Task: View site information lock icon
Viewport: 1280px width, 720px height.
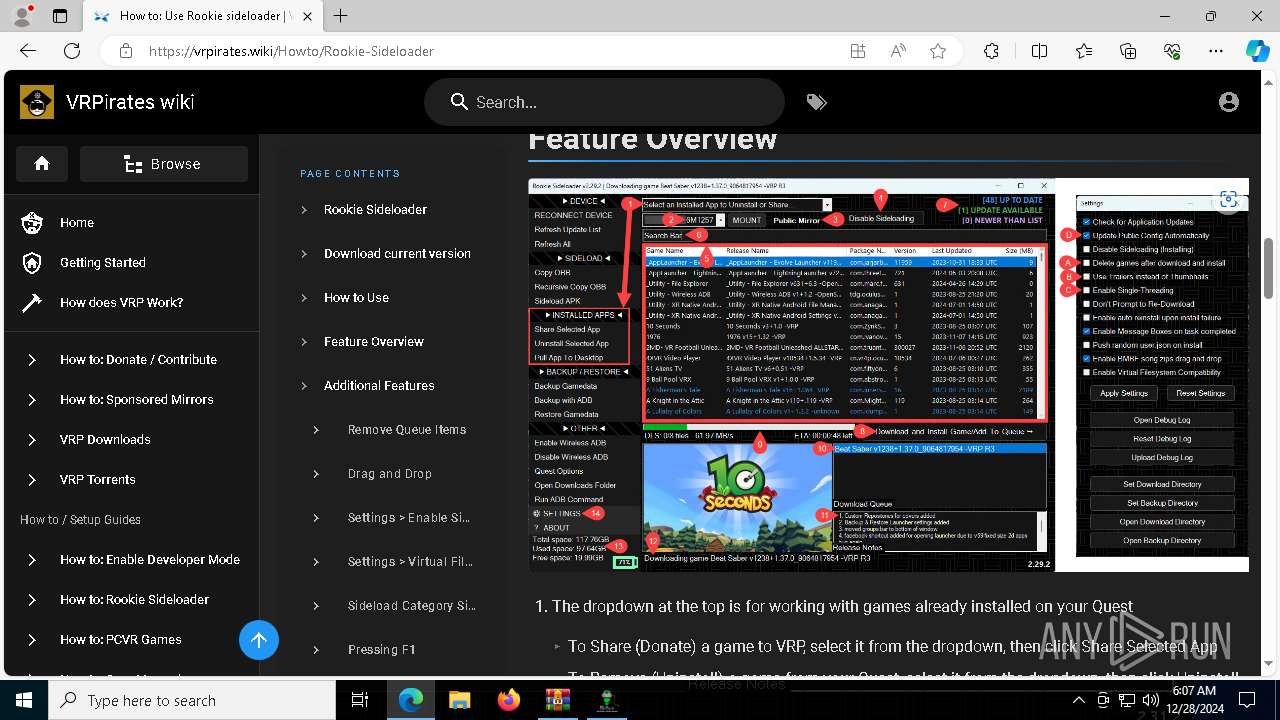Action: [124, 51]
